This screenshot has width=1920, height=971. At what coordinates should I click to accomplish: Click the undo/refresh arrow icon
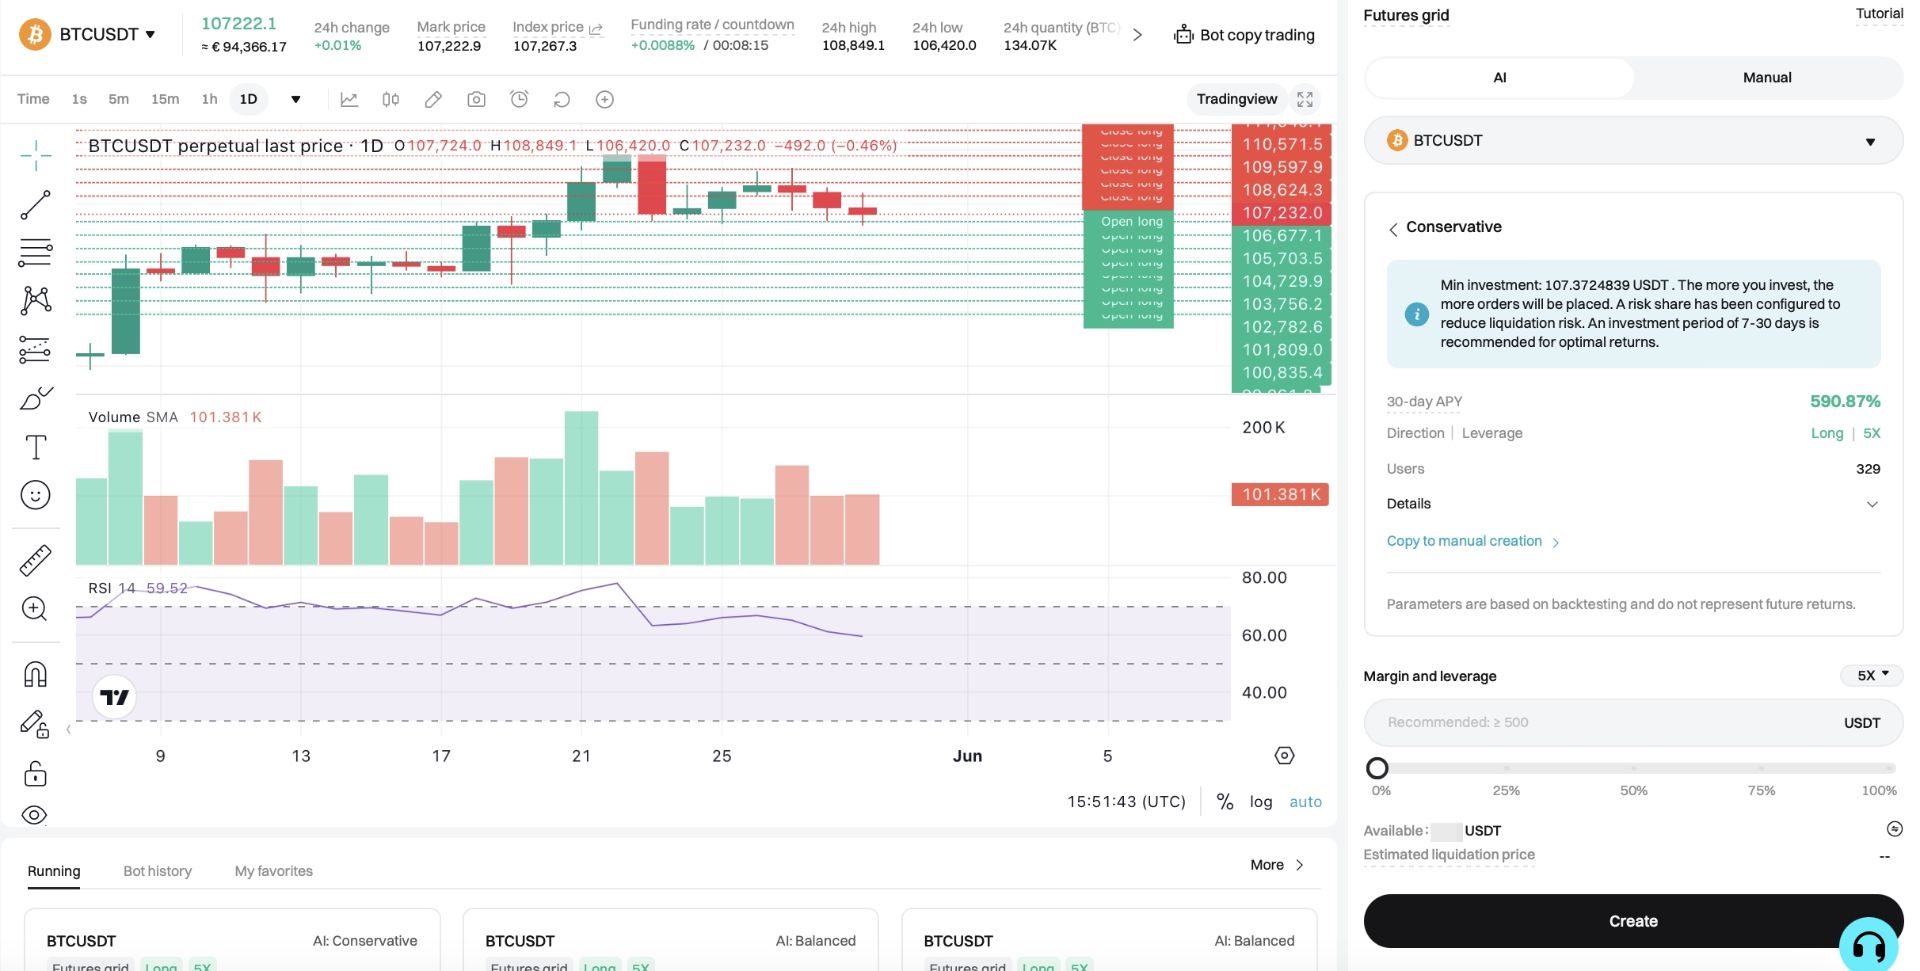[562, 99]
